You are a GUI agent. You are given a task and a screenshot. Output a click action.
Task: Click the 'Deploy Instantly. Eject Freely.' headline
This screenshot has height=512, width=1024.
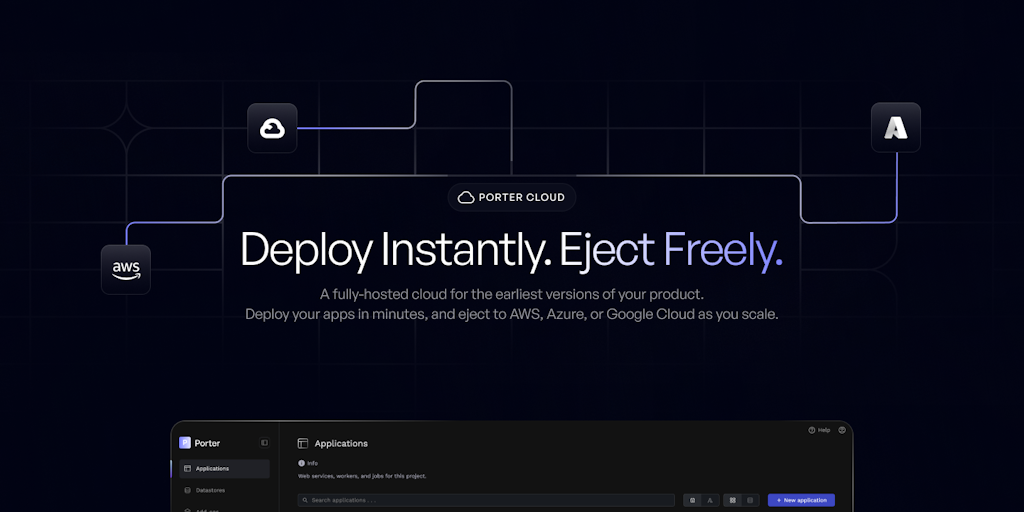[511, 250]
